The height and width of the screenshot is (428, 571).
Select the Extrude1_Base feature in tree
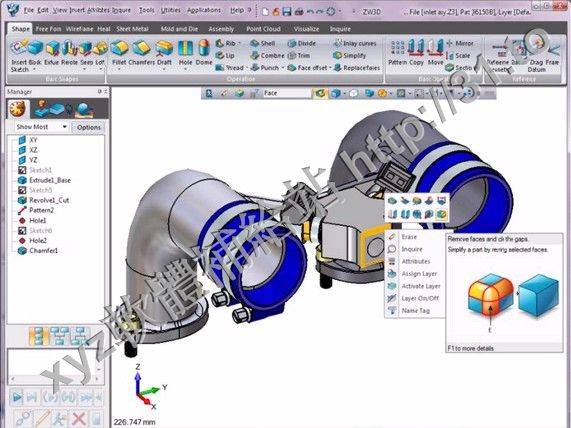(x=44, y=180)
